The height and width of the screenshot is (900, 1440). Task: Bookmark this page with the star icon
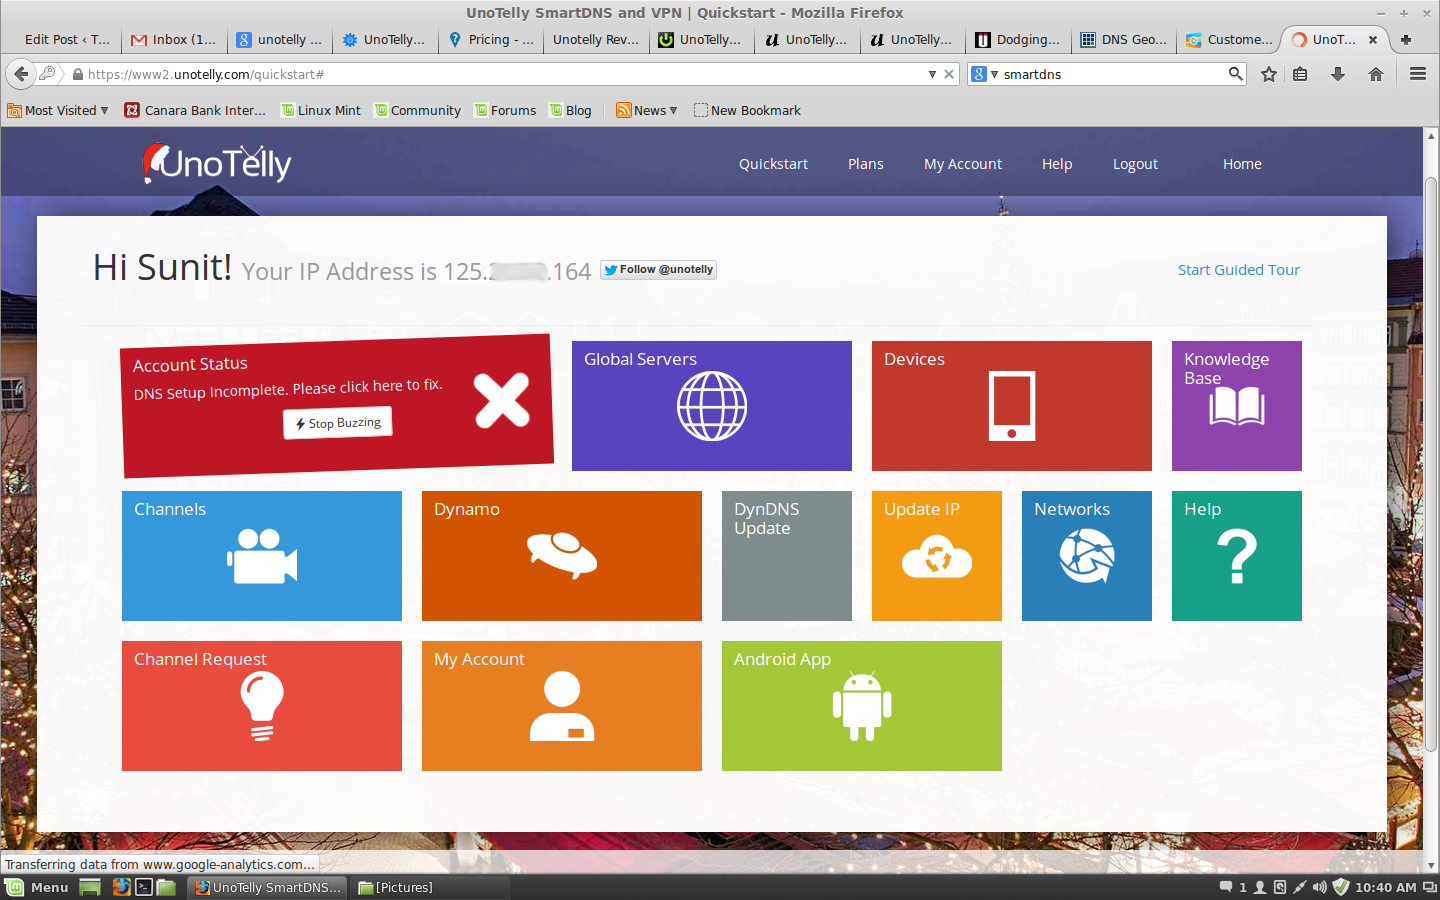(x=1269, y=74)
